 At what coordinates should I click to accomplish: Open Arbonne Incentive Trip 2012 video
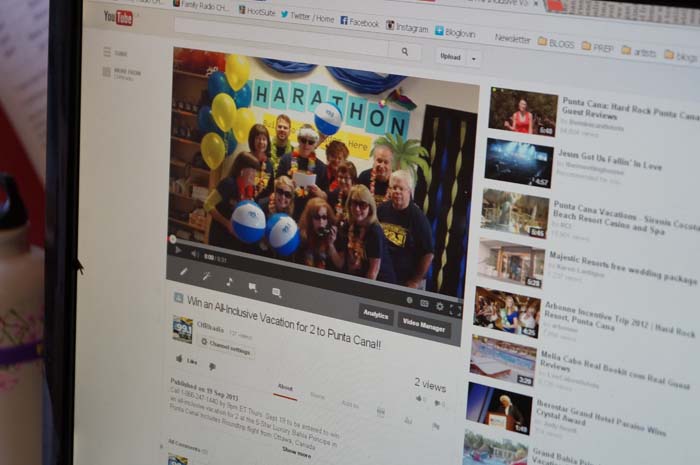click(x=620, y=320)
